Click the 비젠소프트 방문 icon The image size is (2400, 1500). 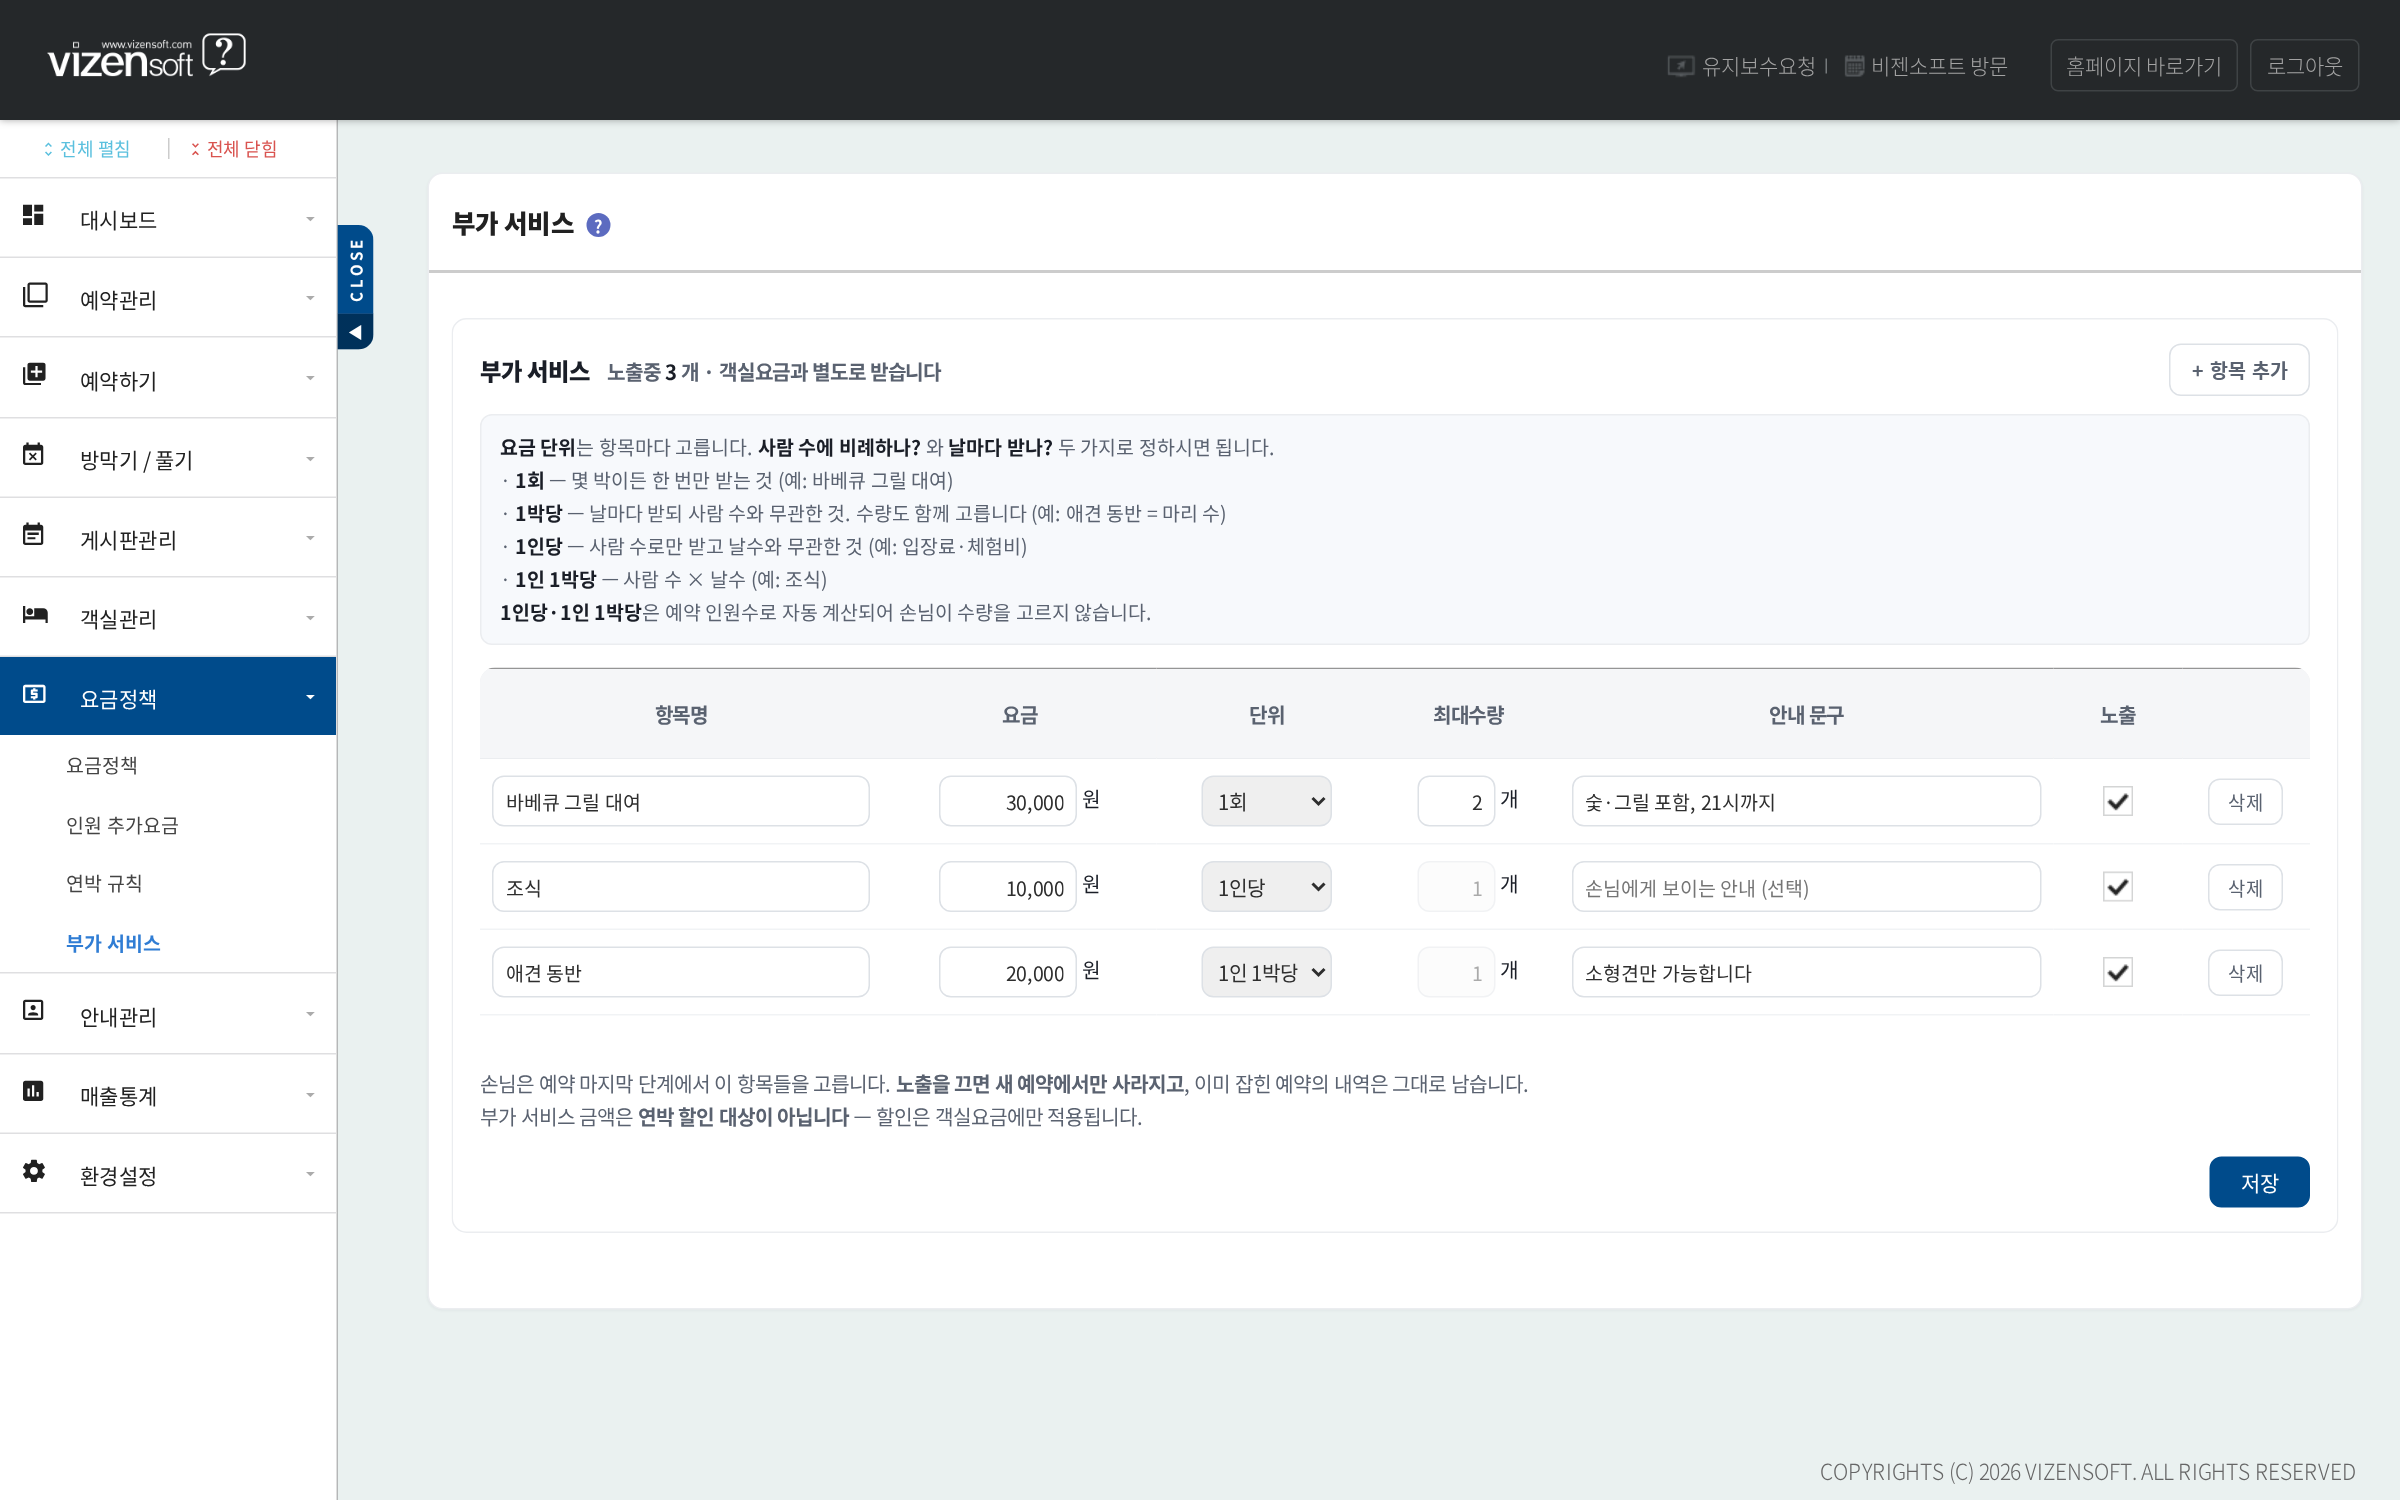click(1854, 66)
